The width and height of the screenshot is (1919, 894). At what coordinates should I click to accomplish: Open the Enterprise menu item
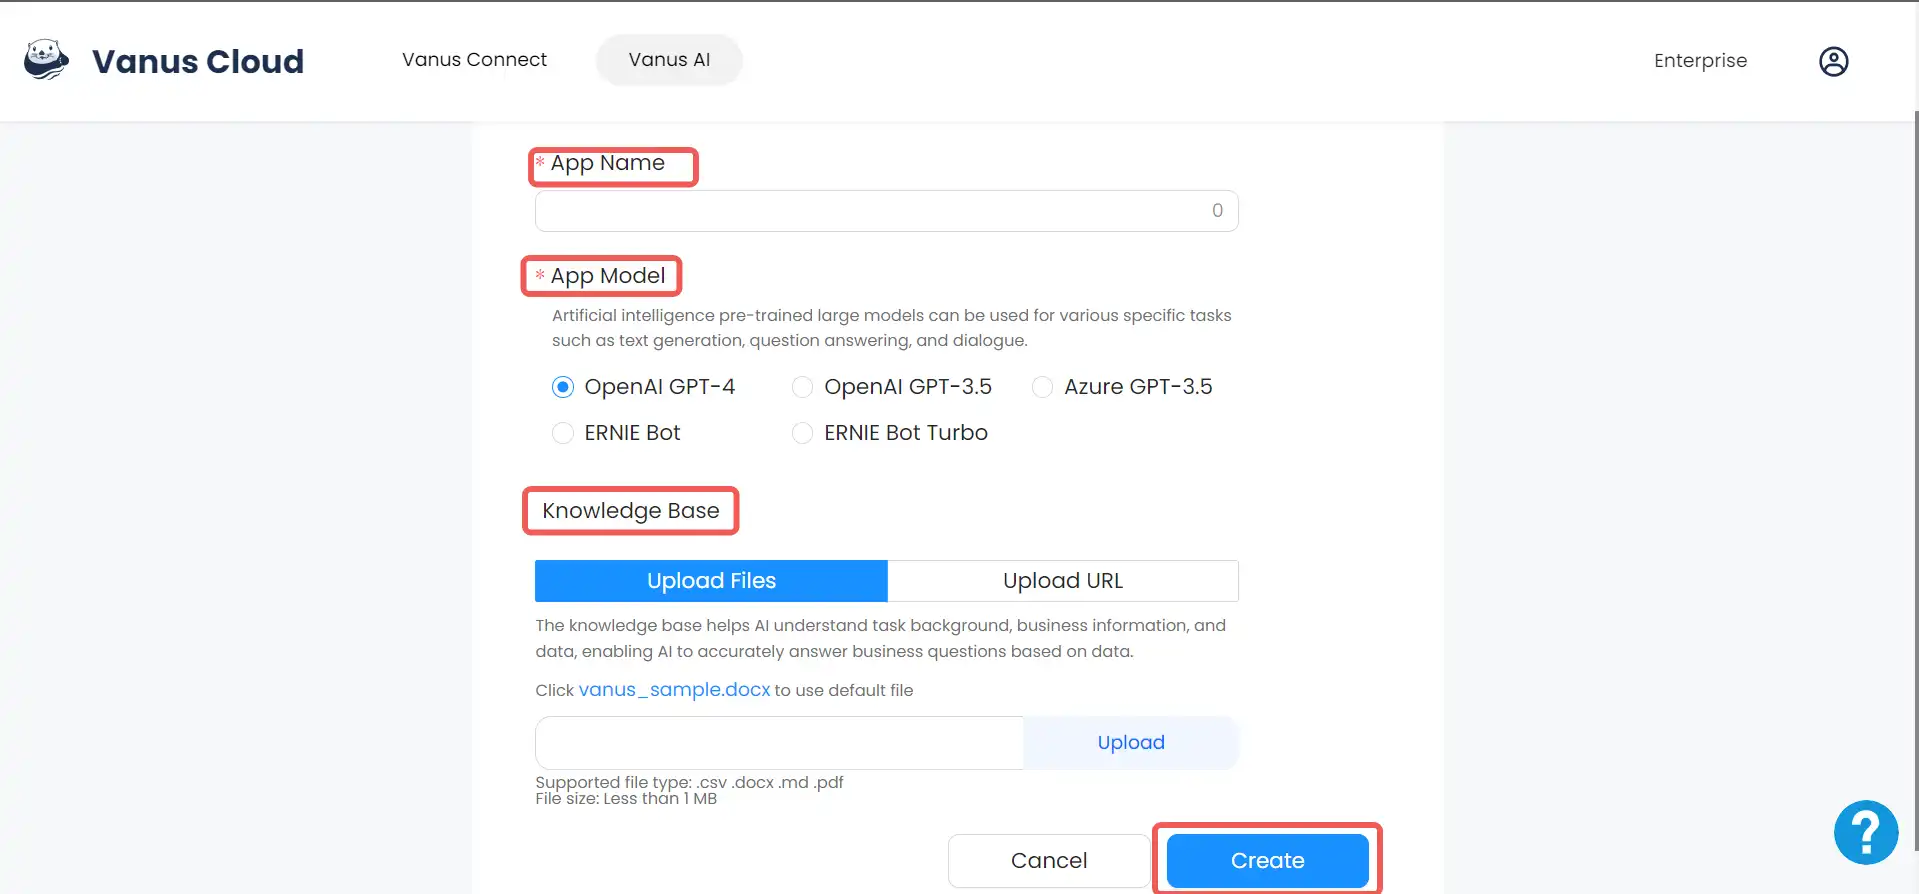point(1700,61)
